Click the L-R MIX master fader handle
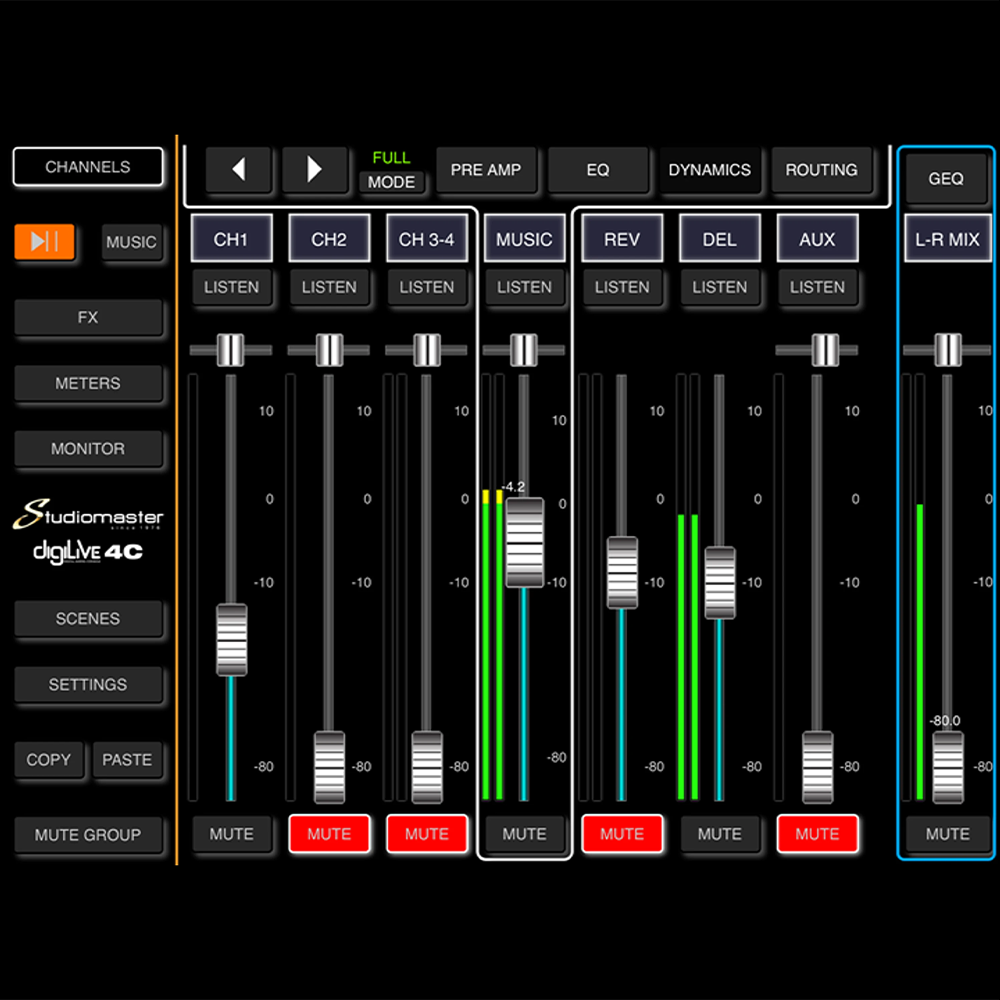1000x1000 pixels. [948, 767]
